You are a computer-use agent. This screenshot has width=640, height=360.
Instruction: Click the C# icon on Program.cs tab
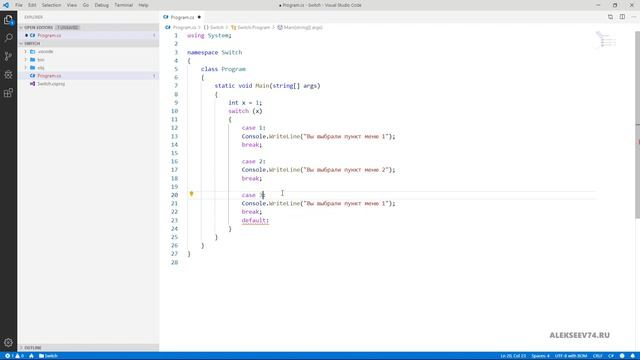point(166,17)
